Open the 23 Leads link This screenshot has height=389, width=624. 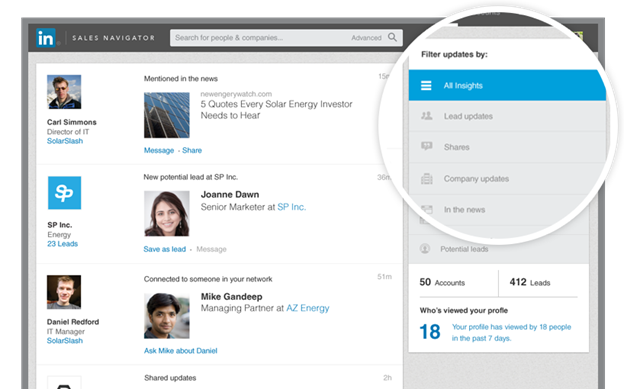[x=62, y=244]
